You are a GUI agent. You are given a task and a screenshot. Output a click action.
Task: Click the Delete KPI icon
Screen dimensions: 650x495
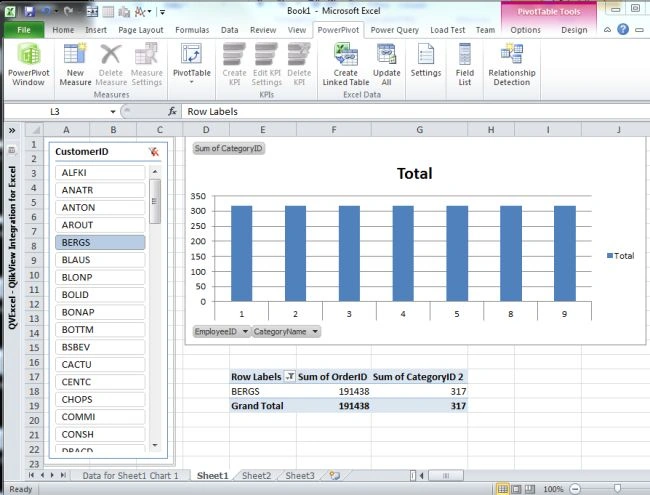coord(299,64)
